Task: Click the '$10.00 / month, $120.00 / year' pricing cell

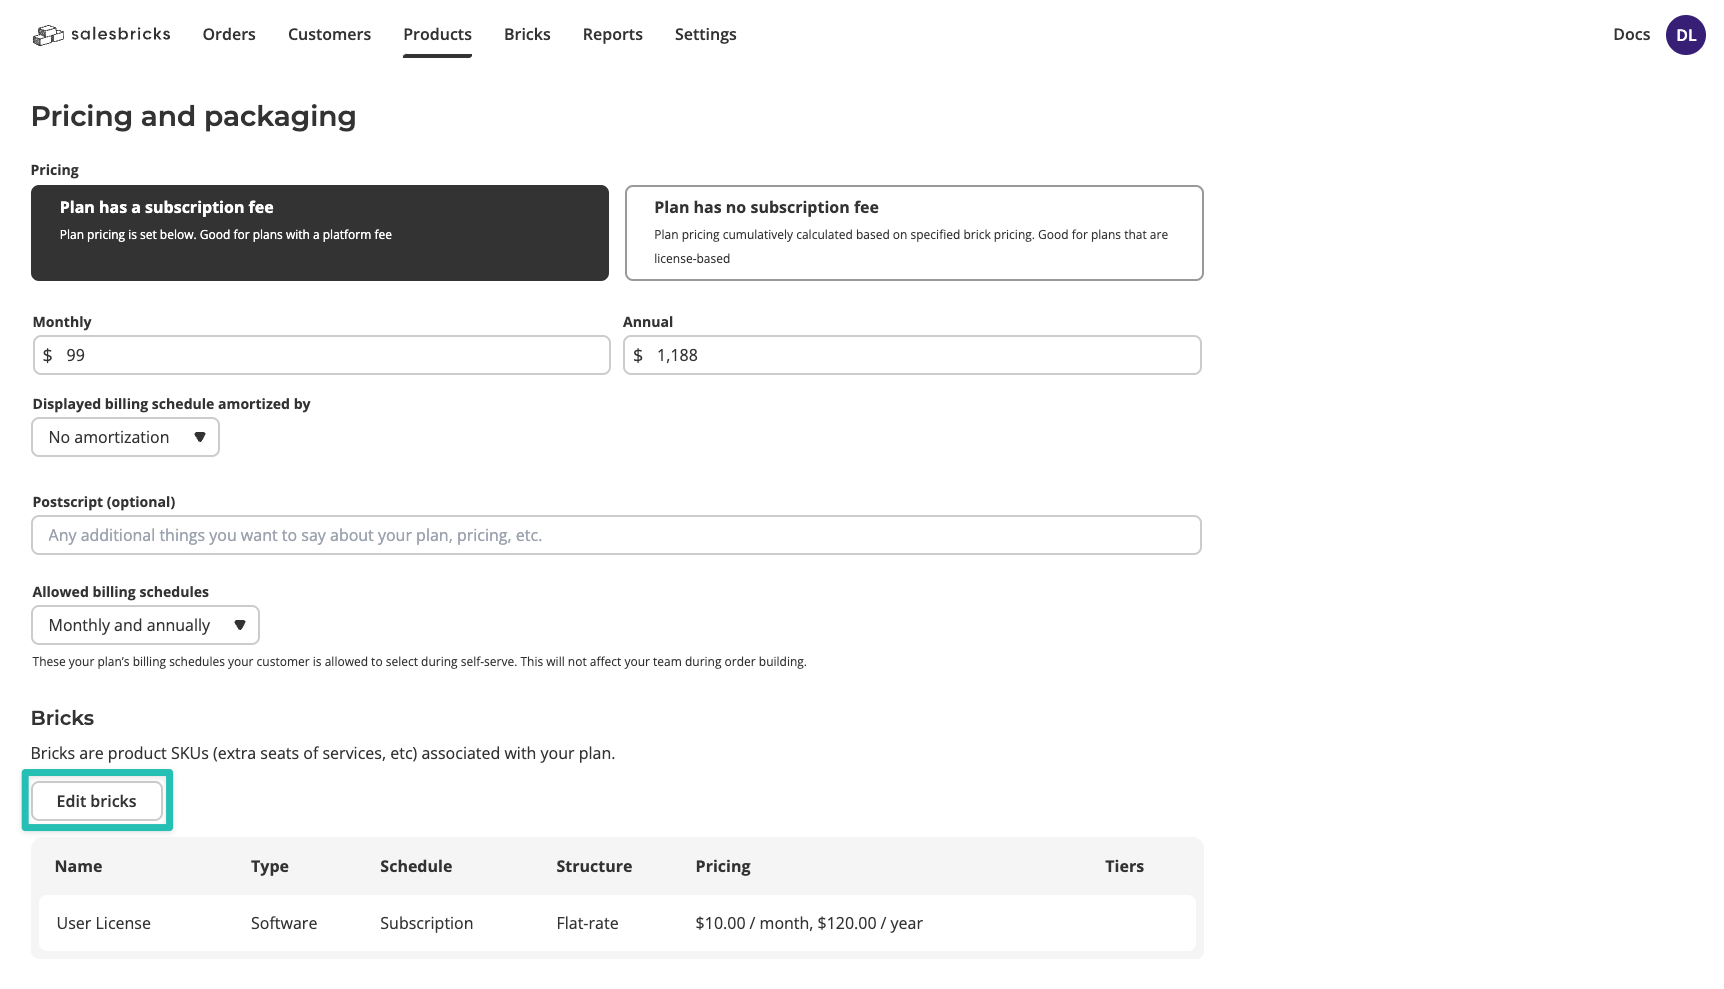Action: (809, 923)
